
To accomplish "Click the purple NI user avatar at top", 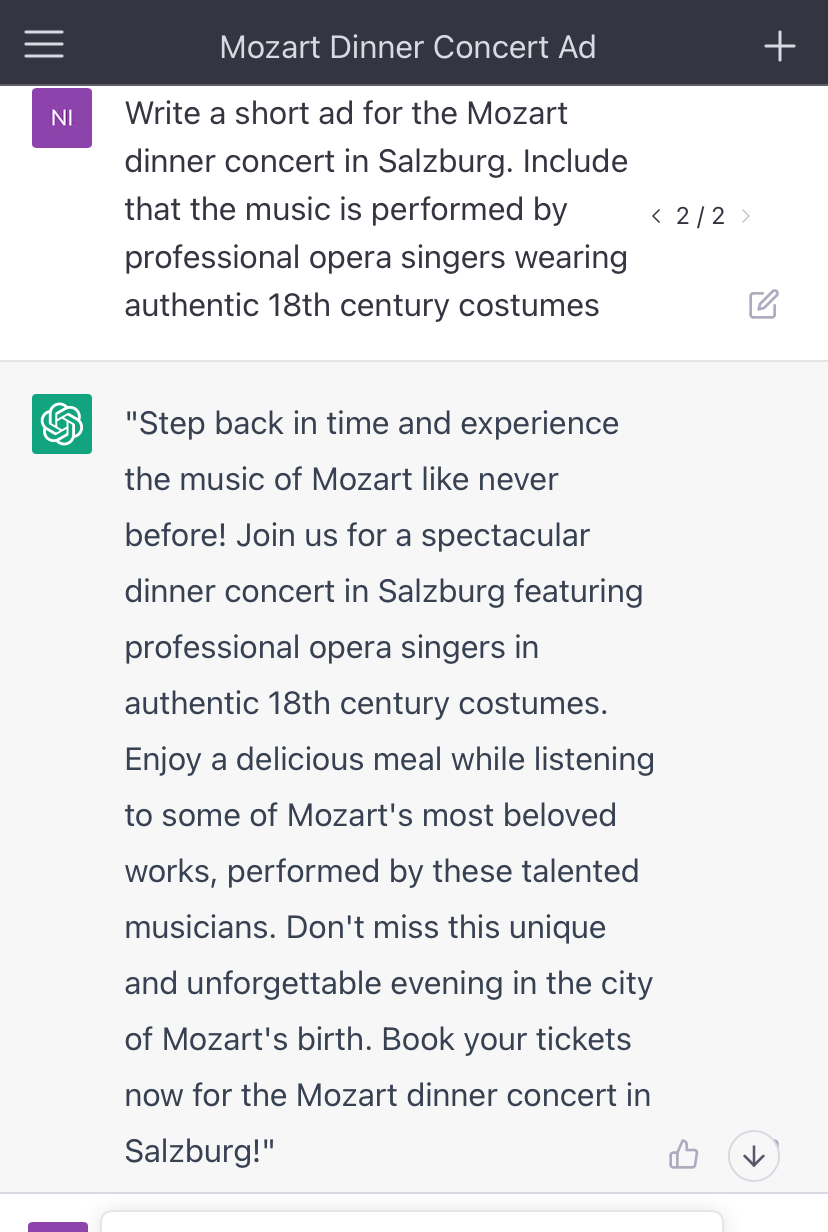I will coord(62,118).
